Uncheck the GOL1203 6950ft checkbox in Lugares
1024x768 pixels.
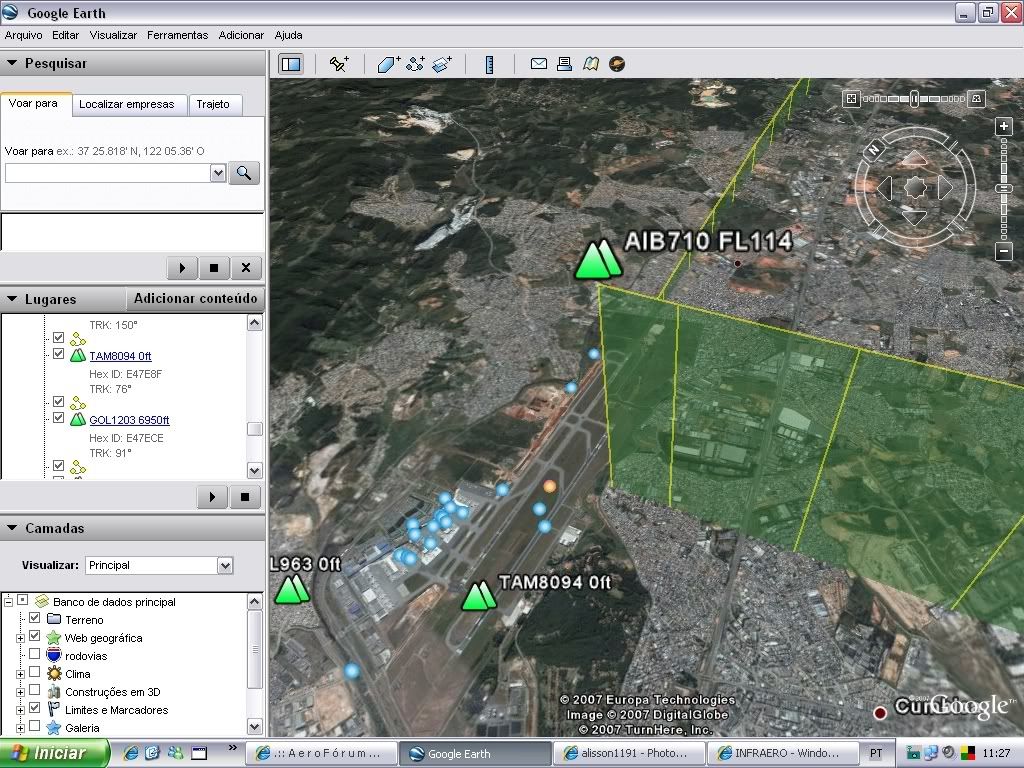click(58, 417)
